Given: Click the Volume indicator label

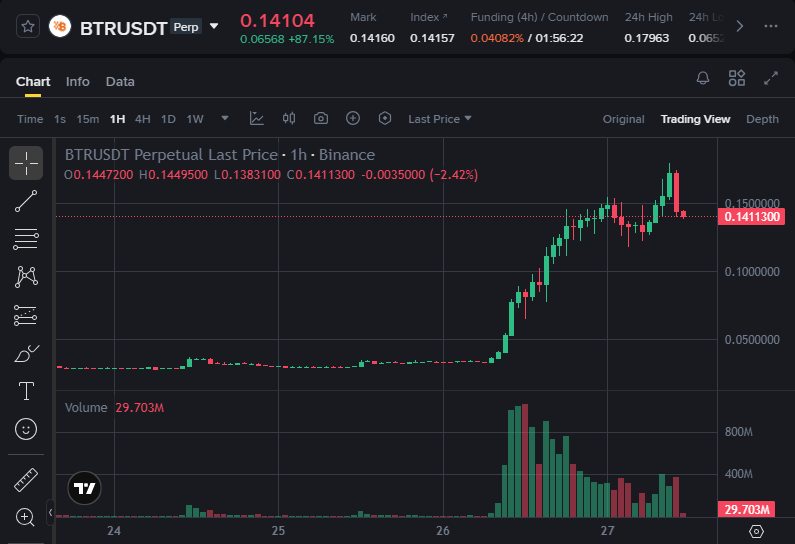Looking at the screenshot, I should coord(86,408).
